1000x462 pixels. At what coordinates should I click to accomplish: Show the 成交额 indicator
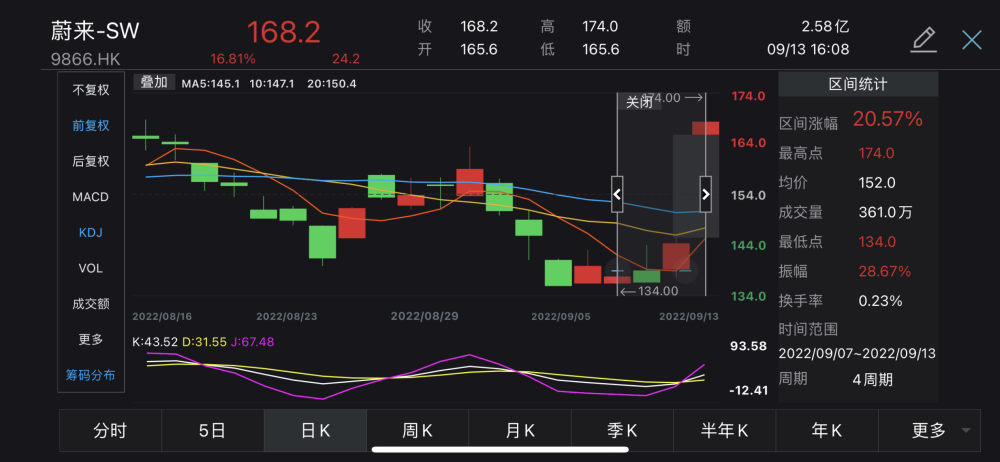tap(91, 304)
